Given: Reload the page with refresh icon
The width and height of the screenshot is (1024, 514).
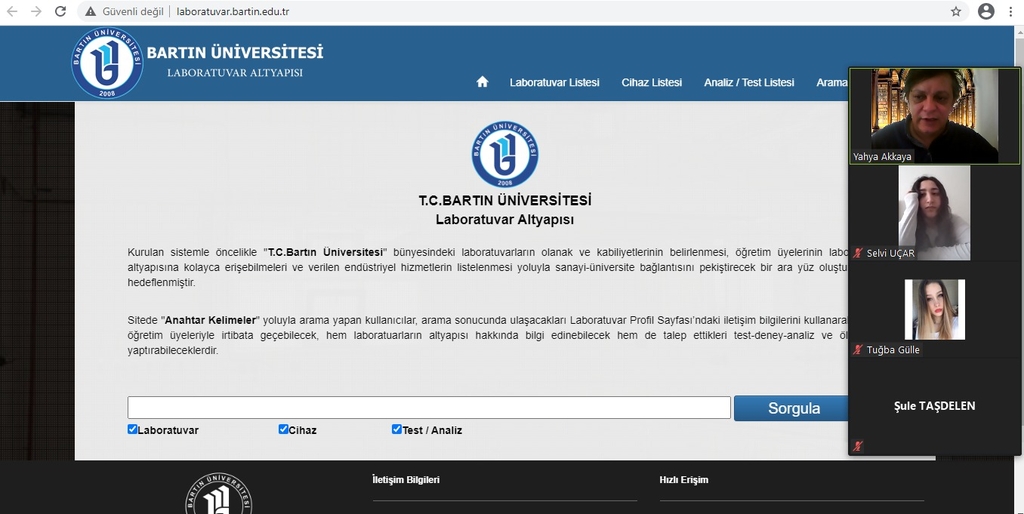Looking at the screenshot, I should [x=60, y=11].
